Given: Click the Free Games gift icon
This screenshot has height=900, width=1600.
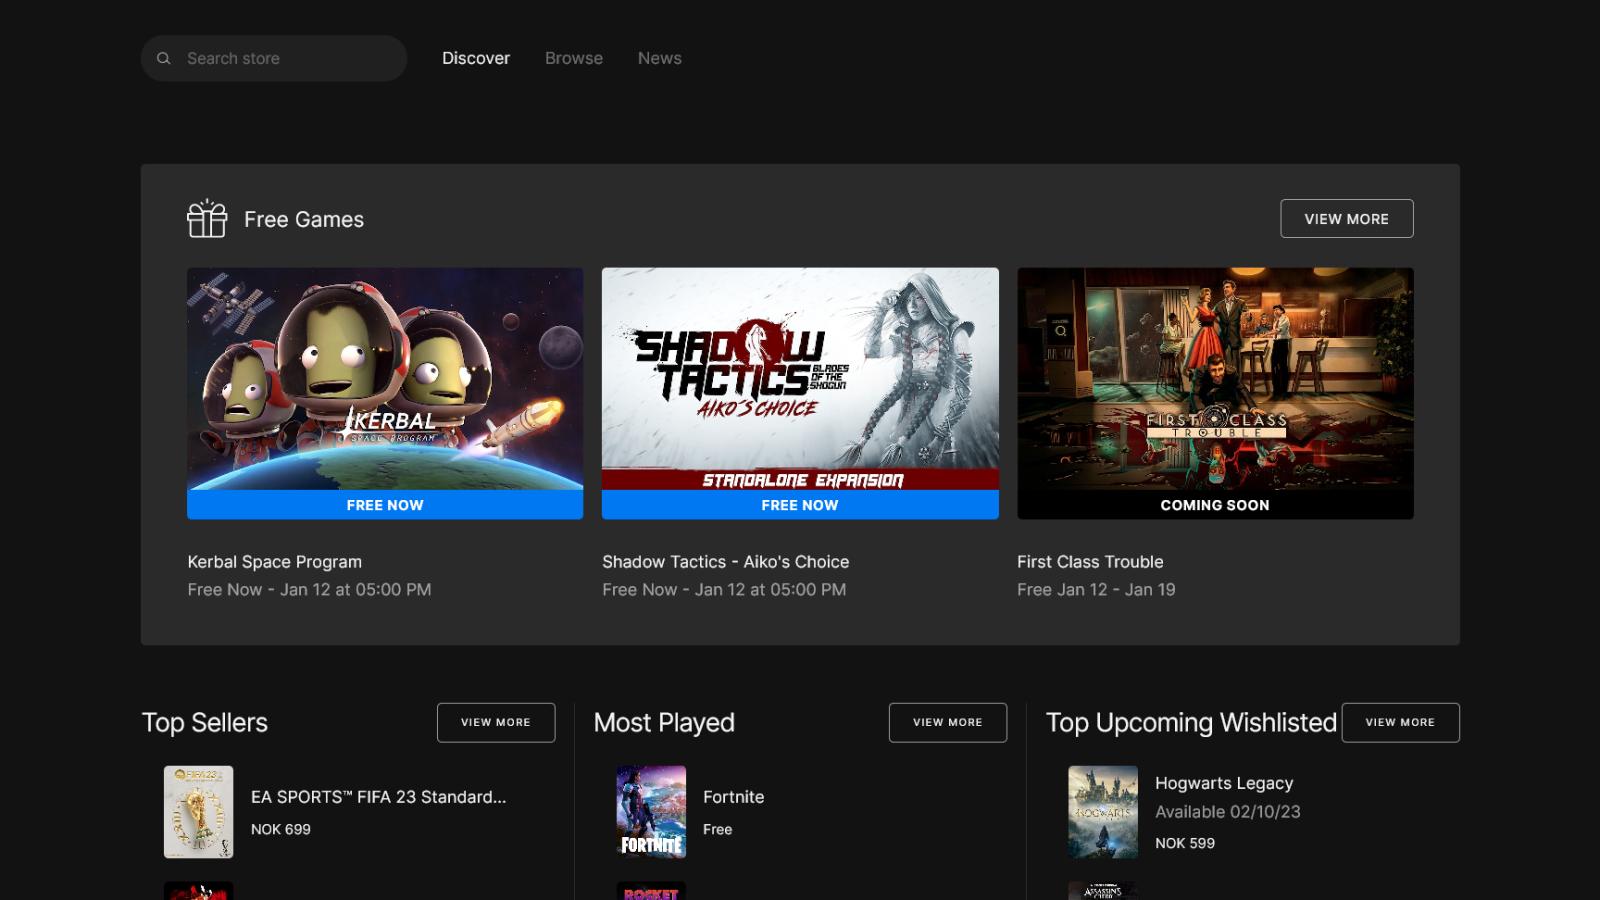Looking at the screenshot, I should [207, 218].
